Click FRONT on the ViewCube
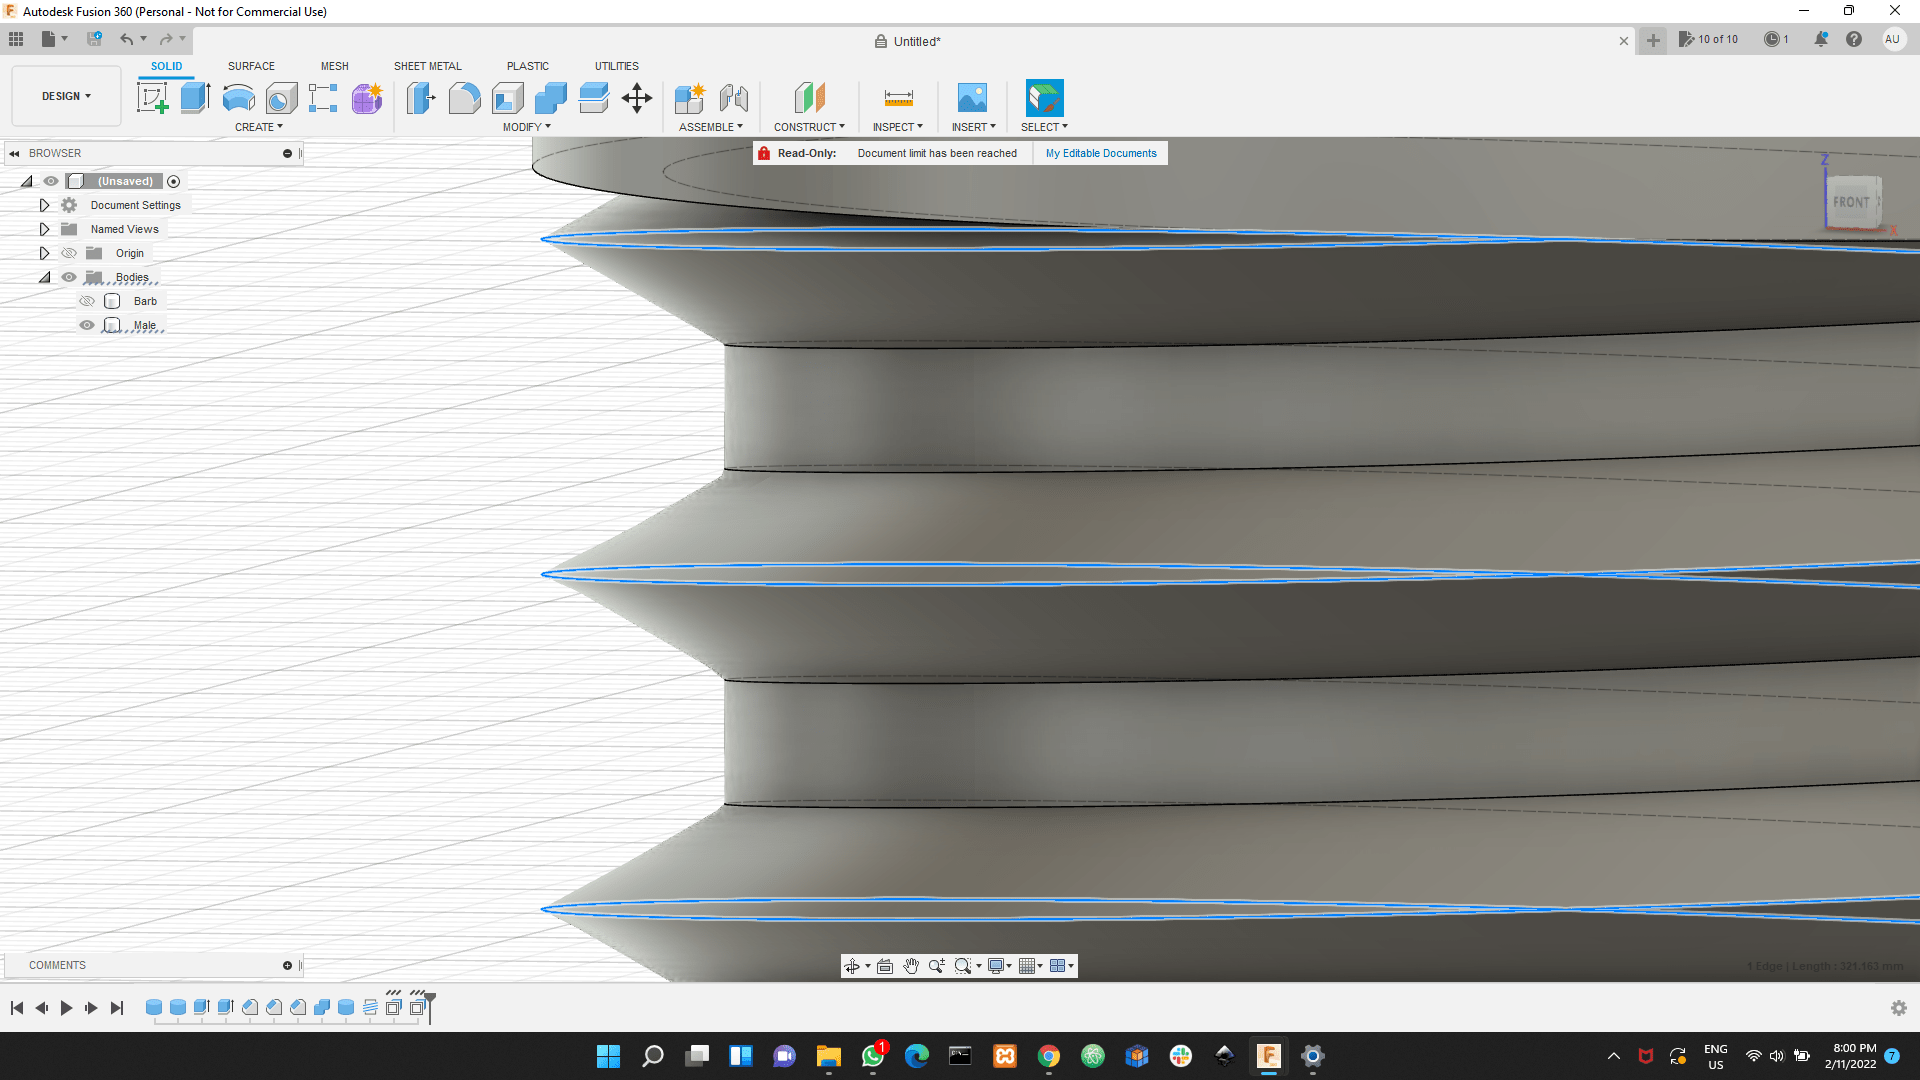Viewport: 1920px width, 1080px height. 1852,201
